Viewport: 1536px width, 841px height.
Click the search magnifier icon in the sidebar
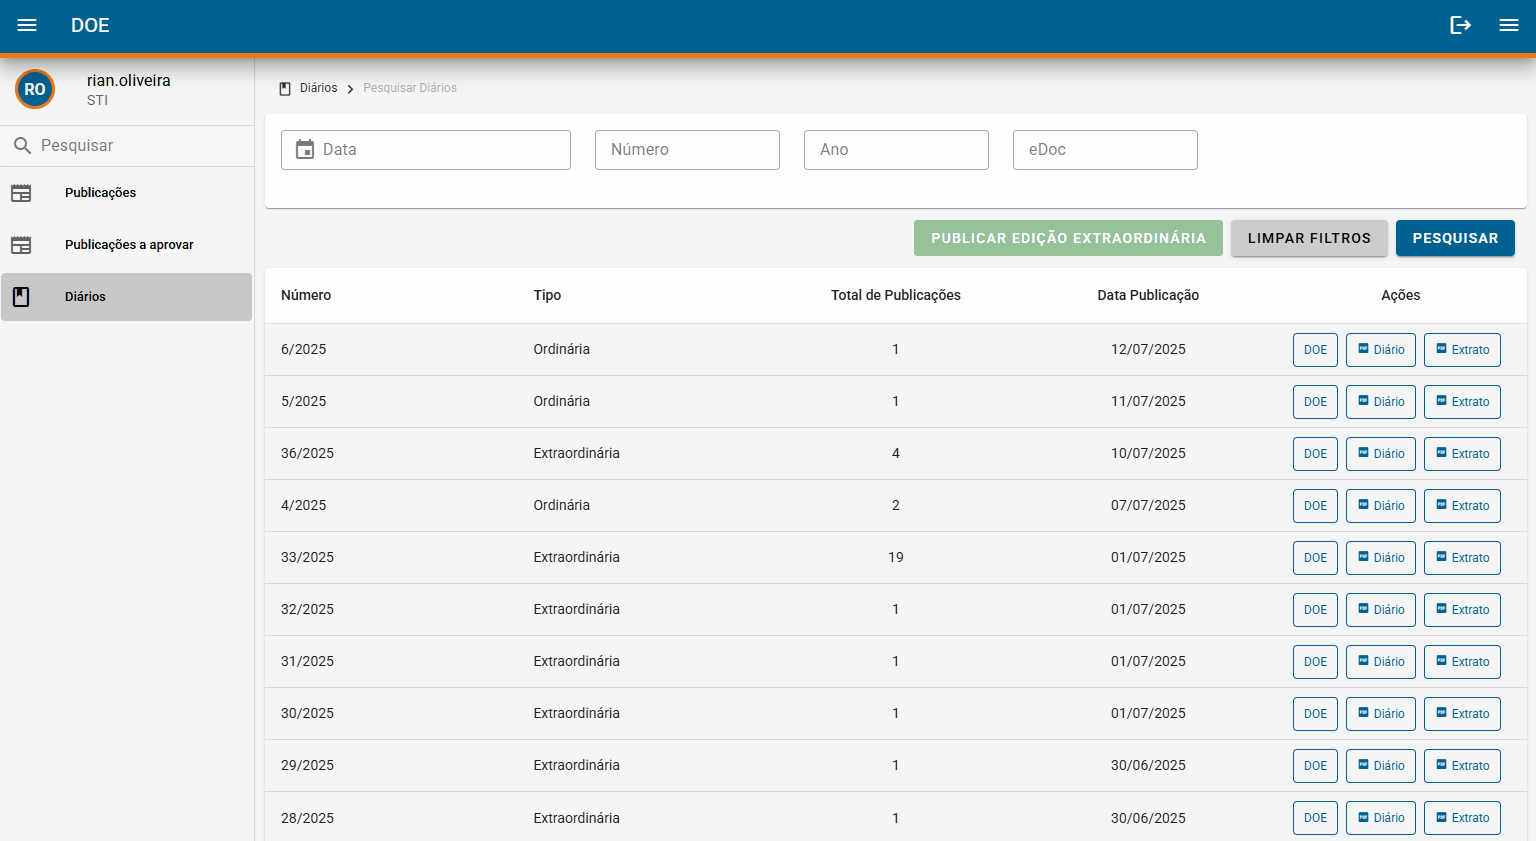coord(22,146)
